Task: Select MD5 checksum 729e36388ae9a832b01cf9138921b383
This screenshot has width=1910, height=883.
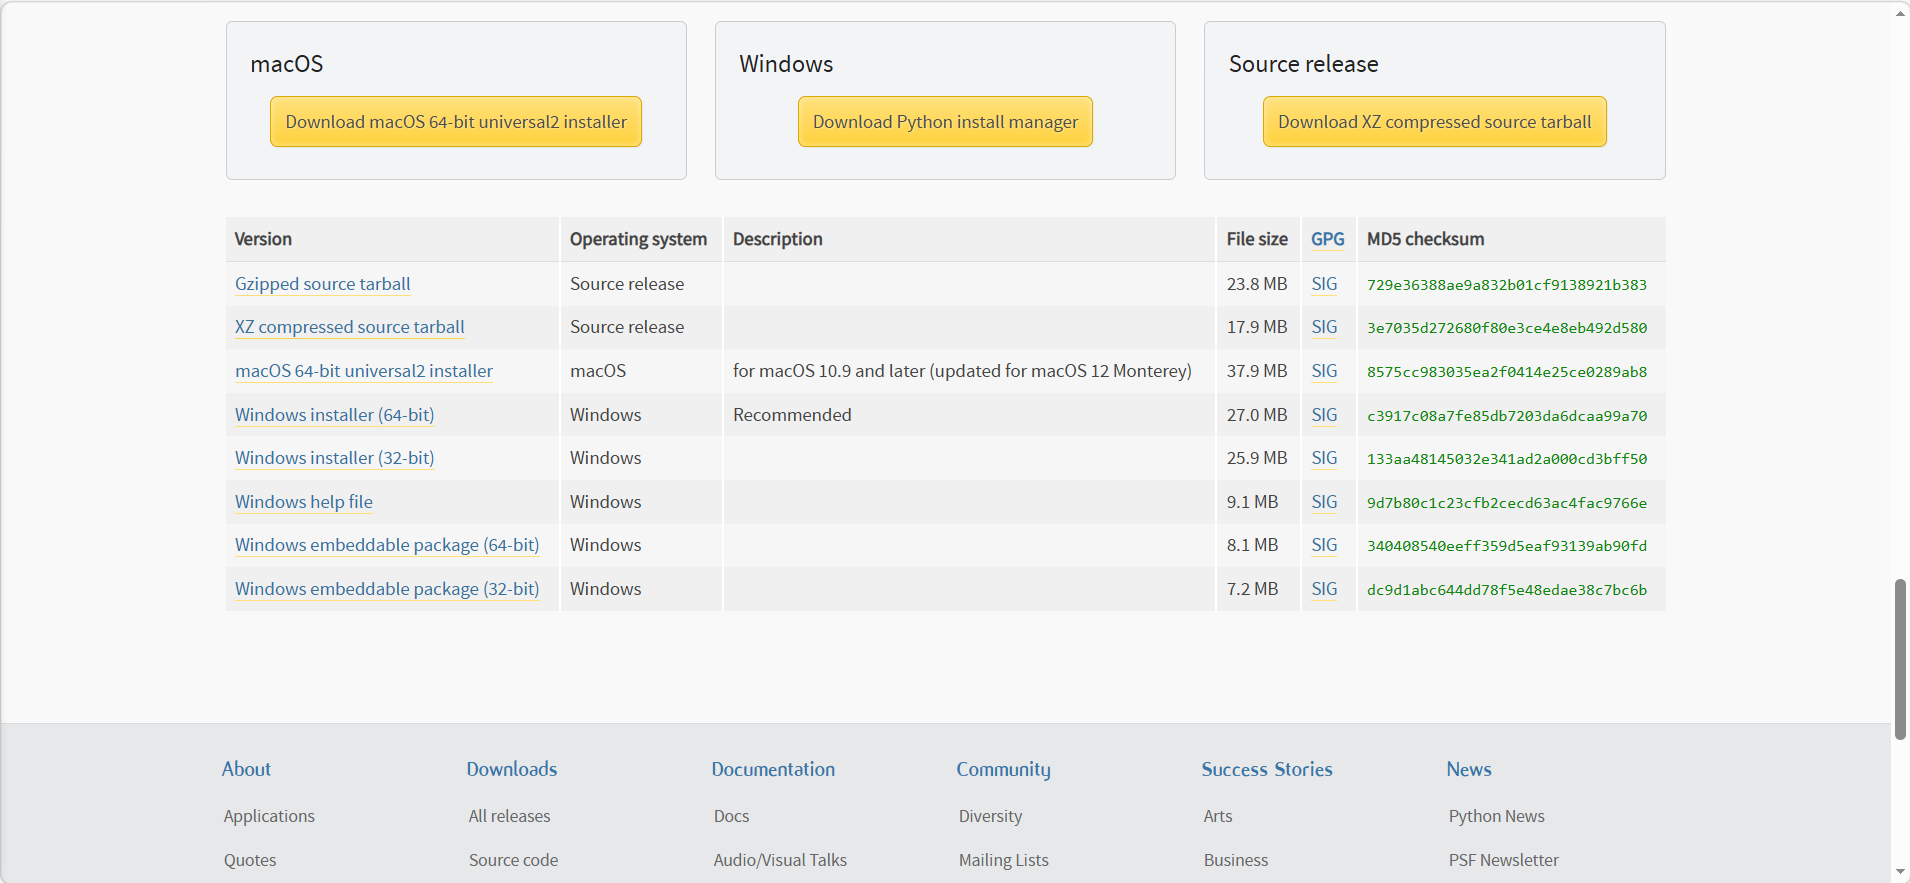Action: coord(1507,285)
